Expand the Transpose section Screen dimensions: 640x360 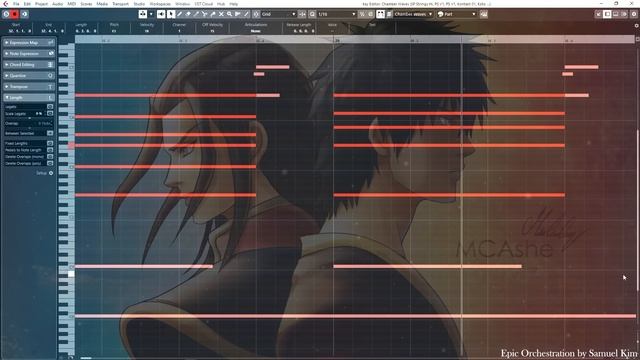click(7, 87)
